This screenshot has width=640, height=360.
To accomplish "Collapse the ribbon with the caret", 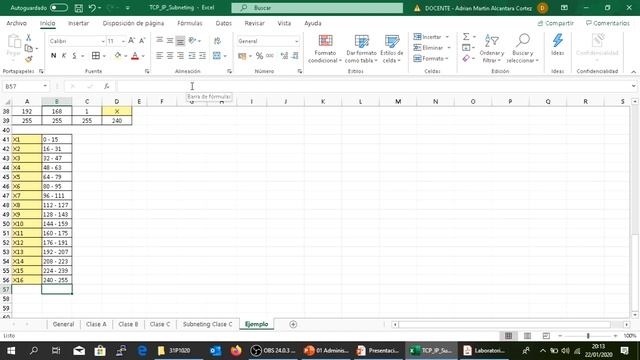I will pyautogui.click(x=633, y=71).
